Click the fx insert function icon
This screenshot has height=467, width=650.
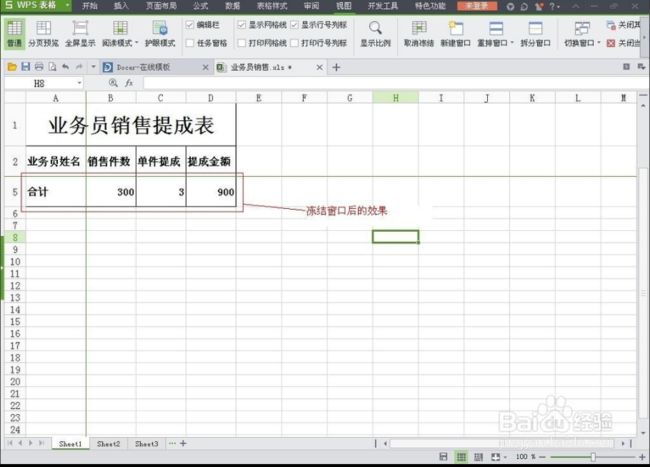129,83
